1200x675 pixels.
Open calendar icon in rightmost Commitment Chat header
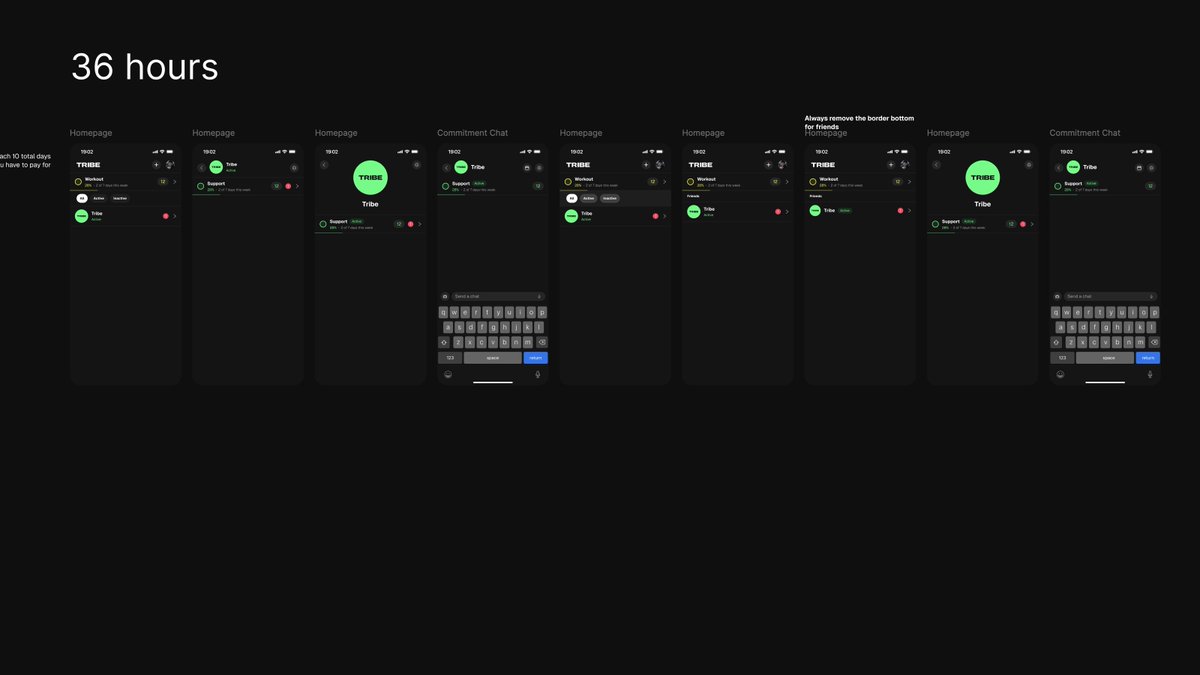[x=1140, y=168]
